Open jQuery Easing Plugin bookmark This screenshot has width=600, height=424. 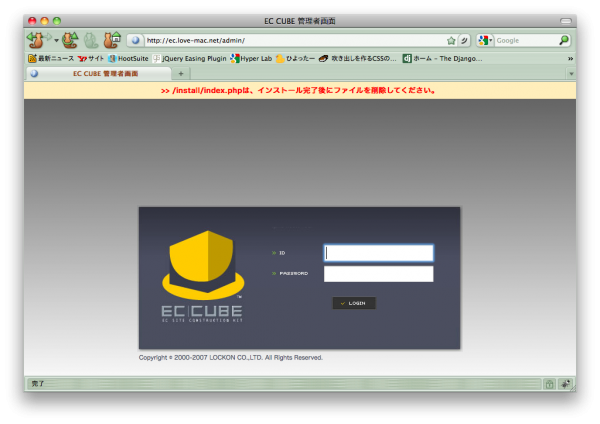pyautogui.click(x=190, y=59)
